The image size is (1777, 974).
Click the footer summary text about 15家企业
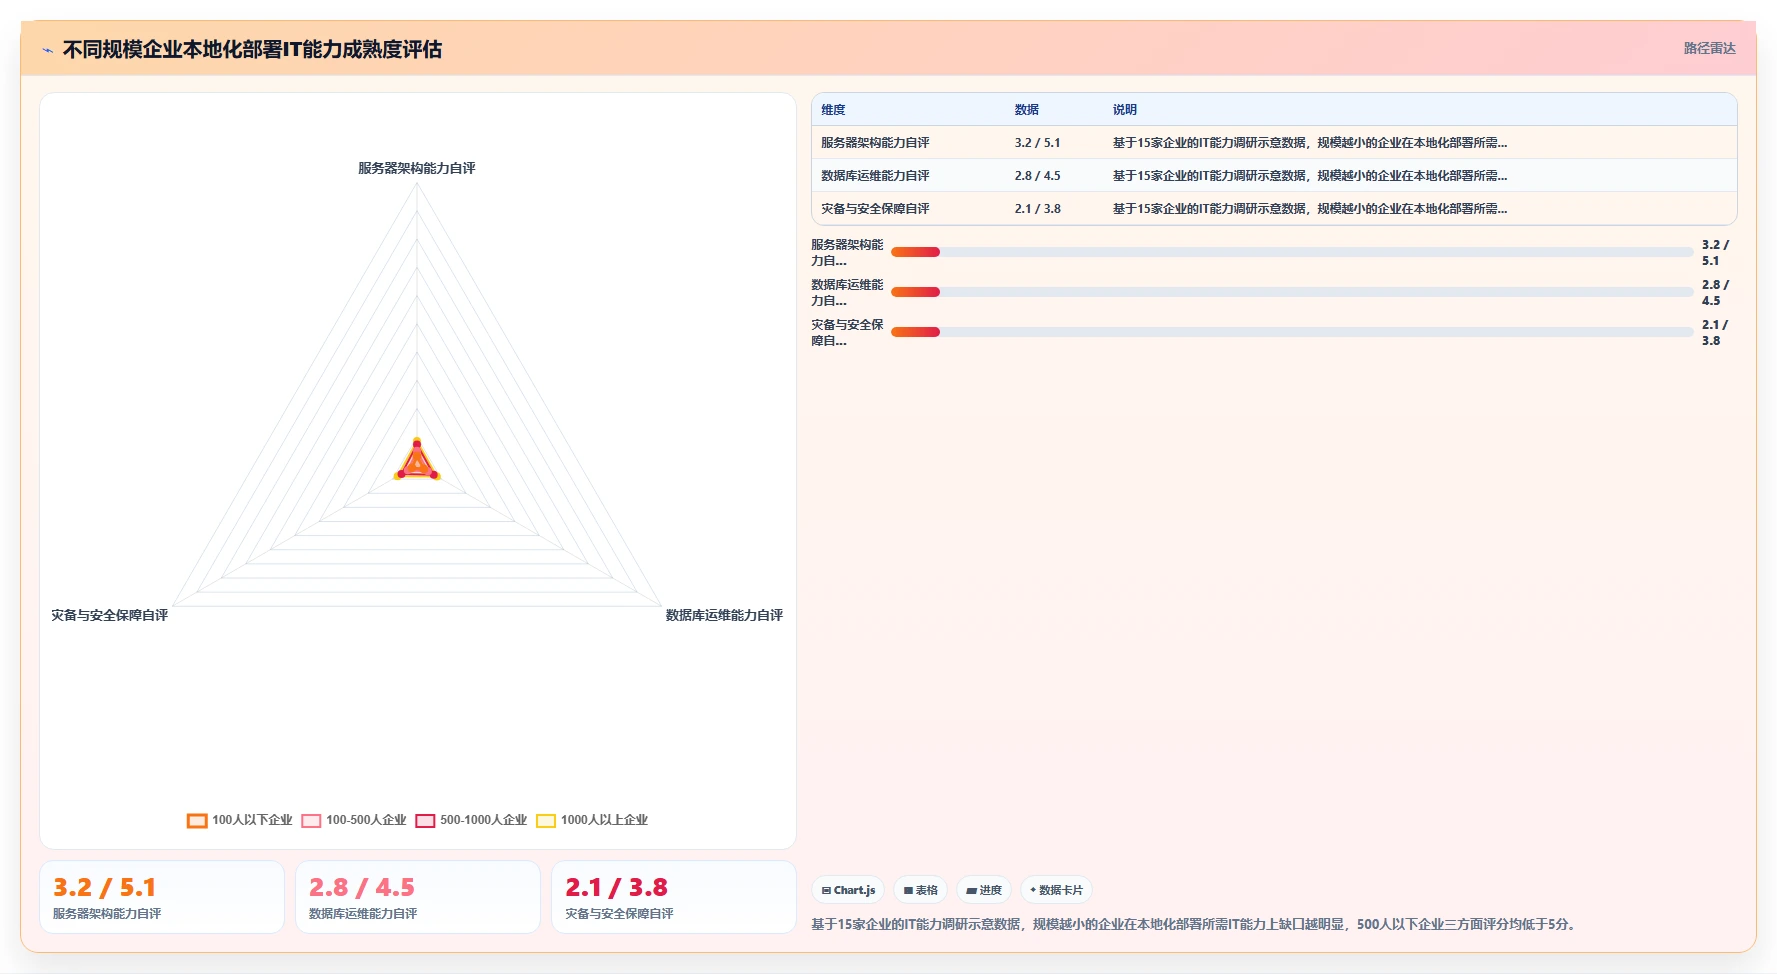click(x=1195, y=924)
